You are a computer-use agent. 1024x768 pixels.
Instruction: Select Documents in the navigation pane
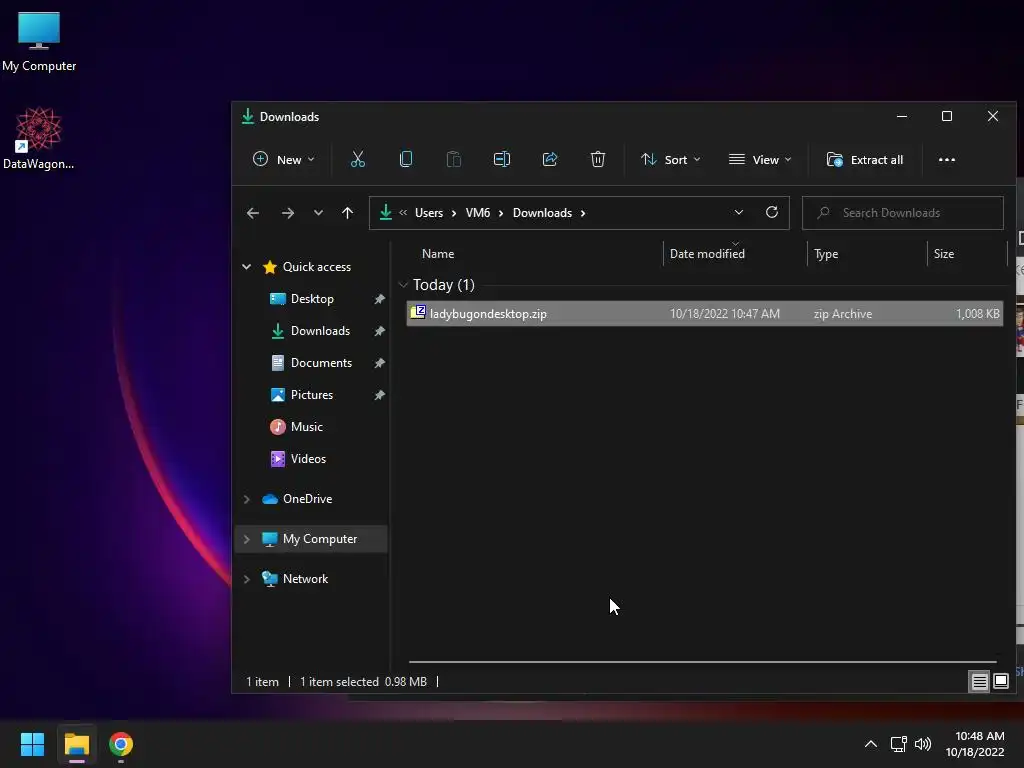click(321, 363)
